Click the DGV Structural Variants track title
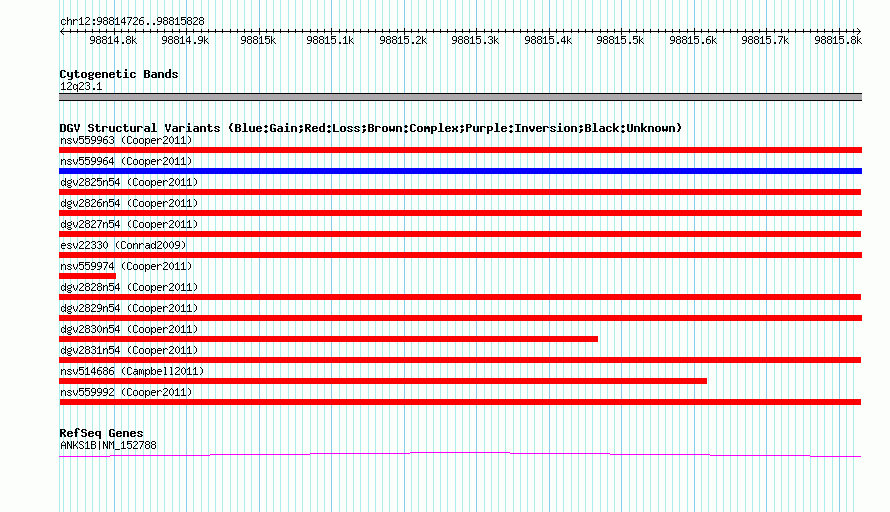Image resolution: width=890 pixels, height=512 pixels. pos(370,128)
